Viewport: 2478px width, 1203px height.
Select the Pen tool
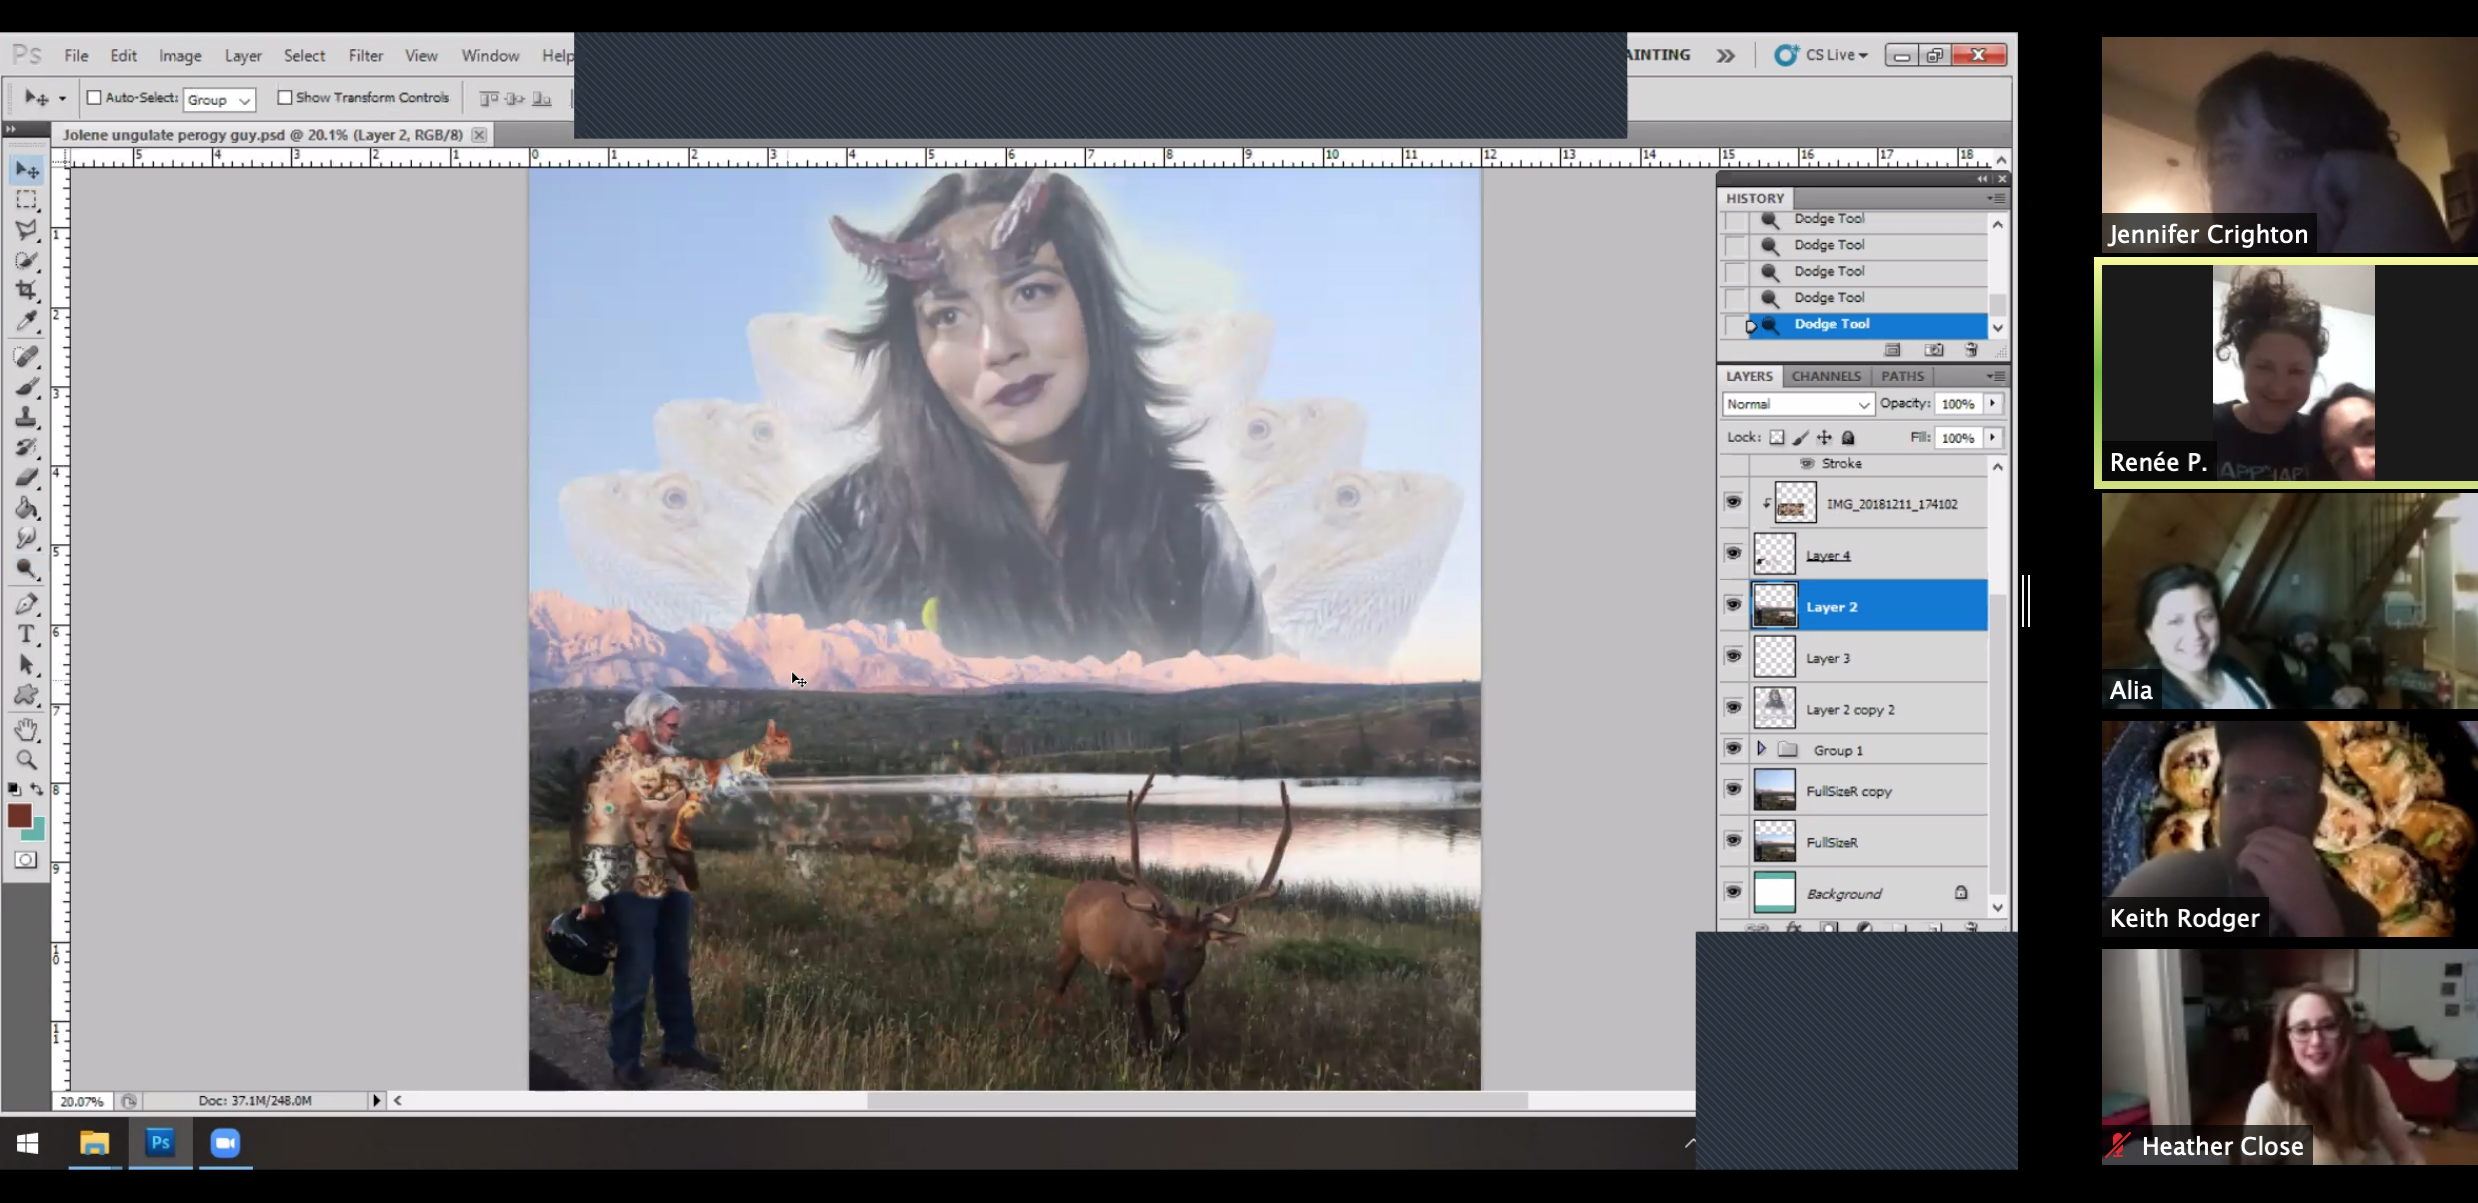pos(26,604)
